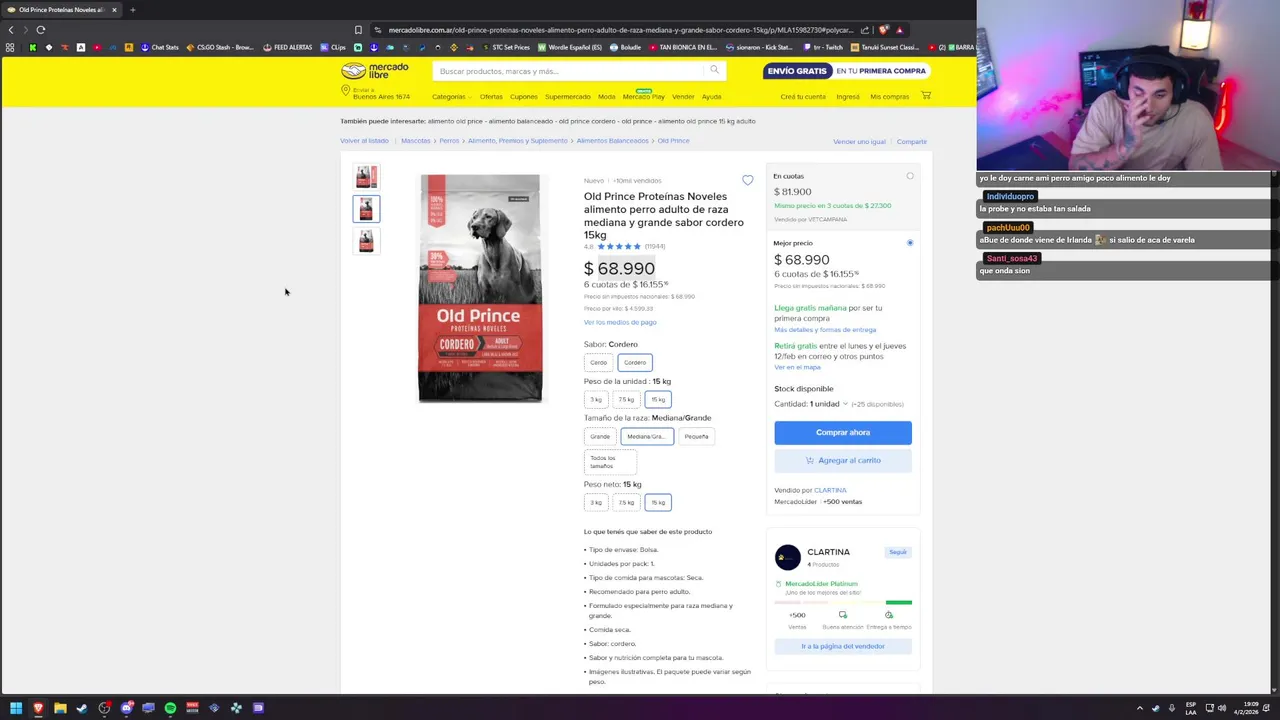Expand the Categorías dropdown
The image size is (1280, 720).
tap(452, 97)
